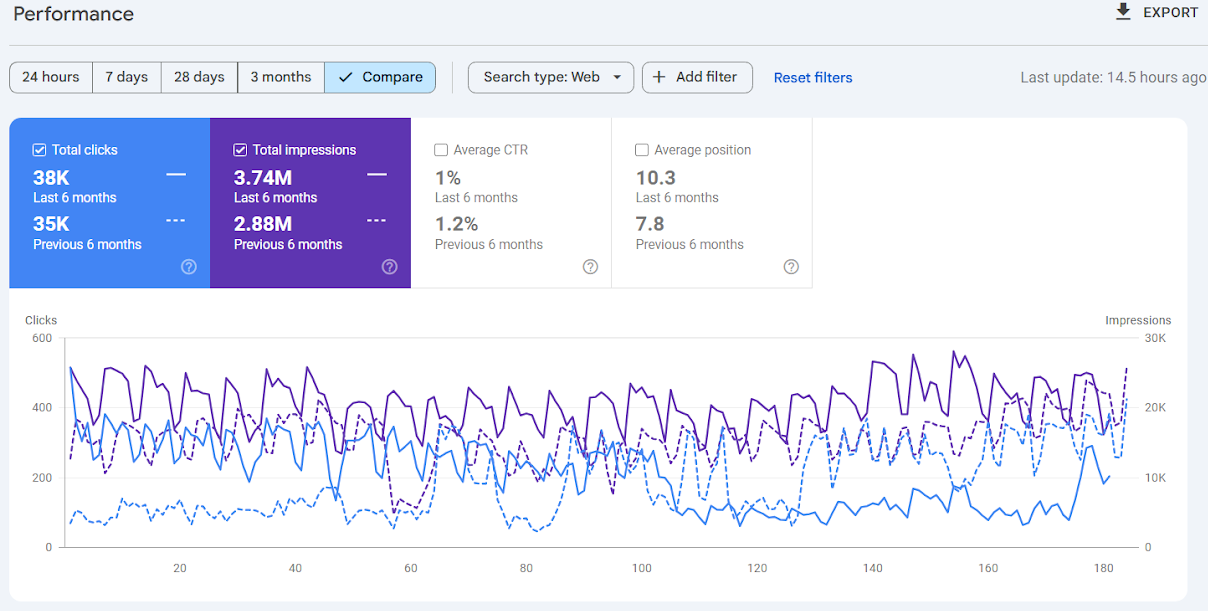Click the Export download icon

[1123, 12]
